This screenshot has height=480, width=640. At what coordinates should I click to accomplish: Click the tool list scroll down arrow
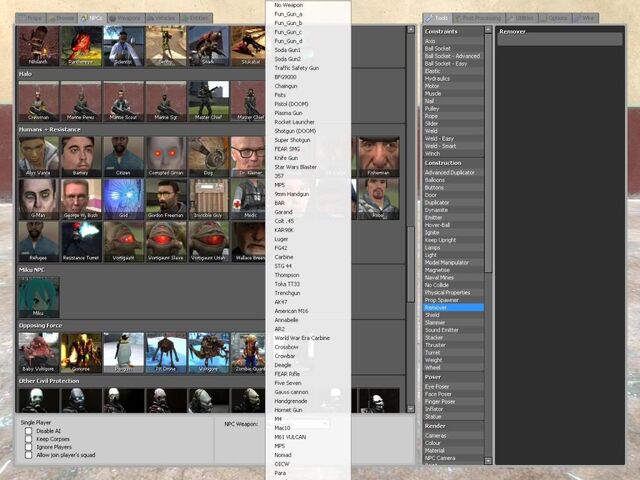[488, 460]
